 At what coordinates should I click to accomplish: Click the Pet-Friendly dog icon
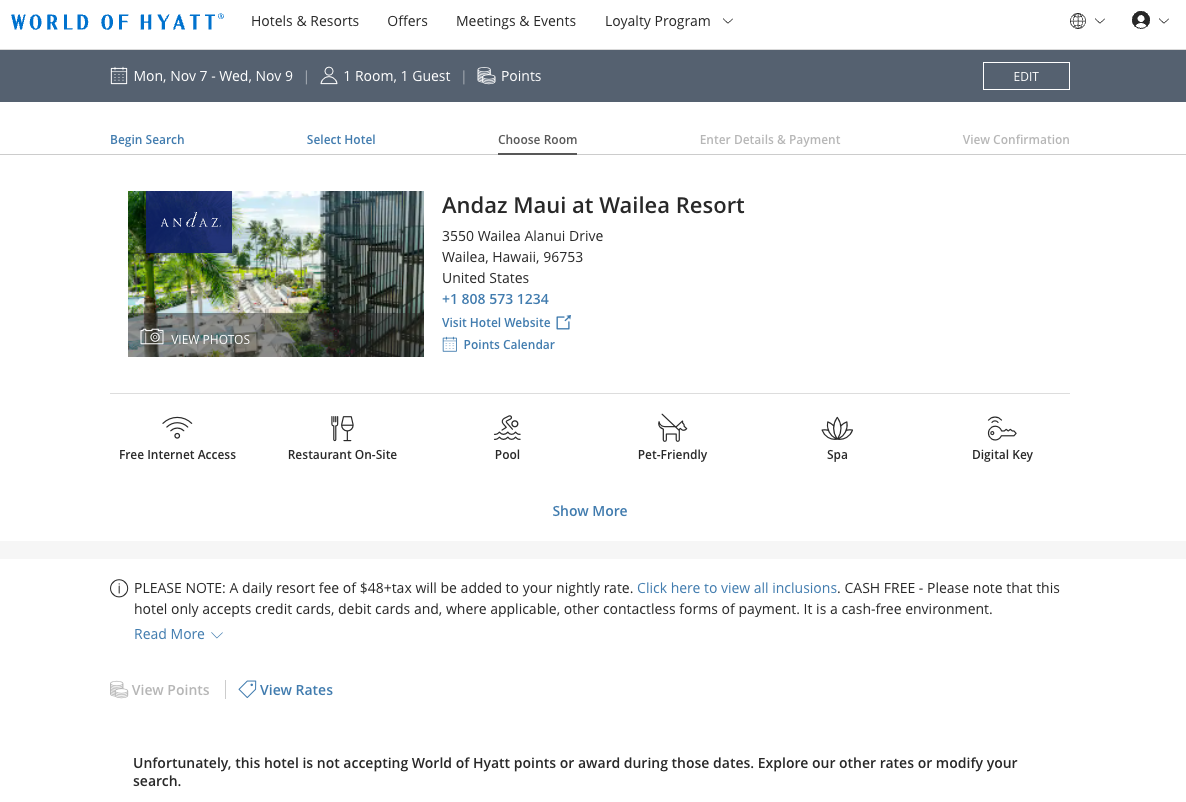(671, 427)
